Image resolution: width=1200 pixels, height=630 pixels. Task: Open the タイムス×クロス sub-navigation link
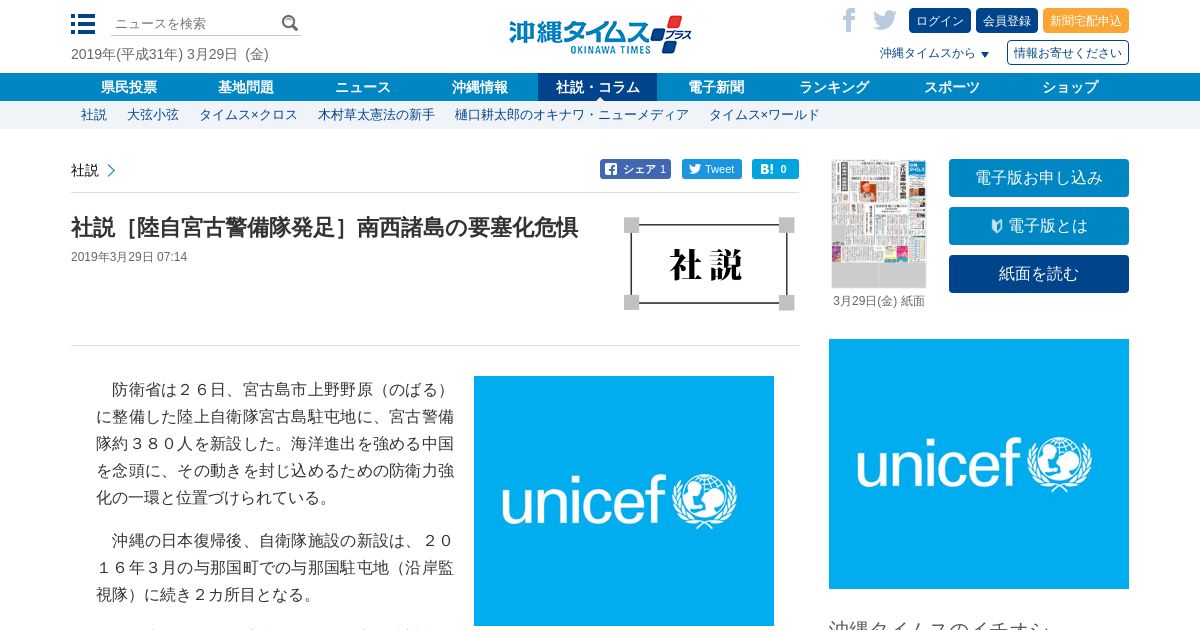coord(248,115)
